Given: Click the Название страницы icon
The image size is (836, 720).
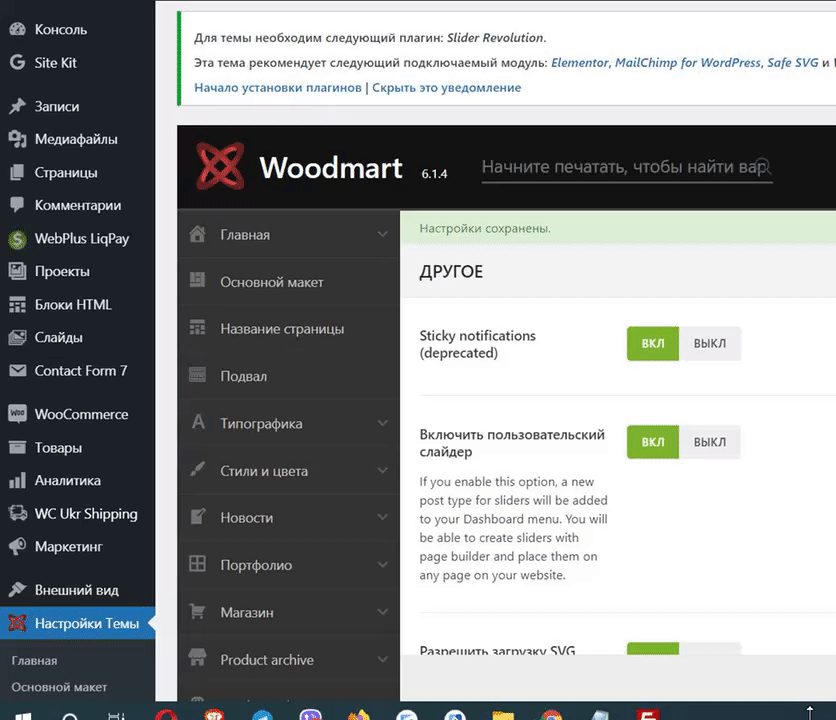Looking at the screenshot, I should click(197, 327).
